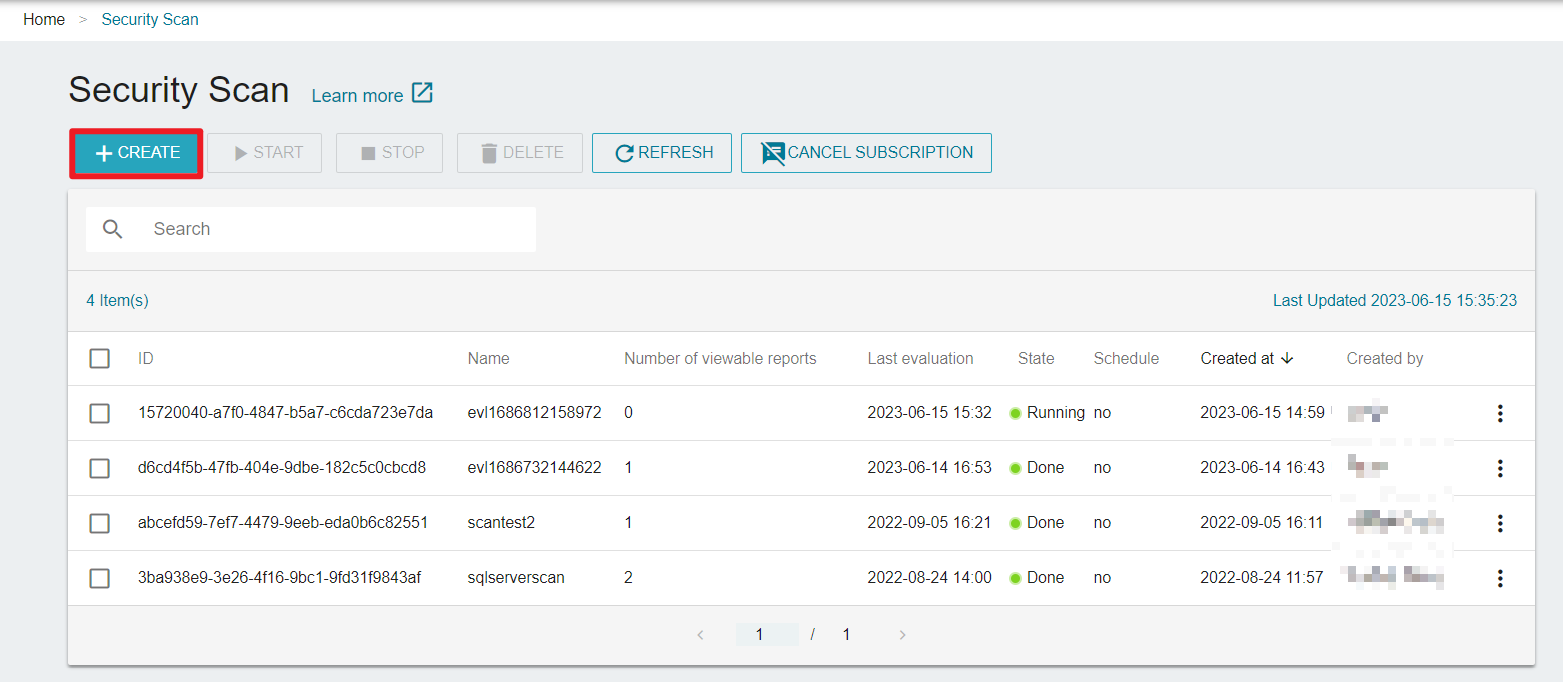Click the magnifier search icon
The width and height of the screenshot is (1563, 682).
(113, 229)
